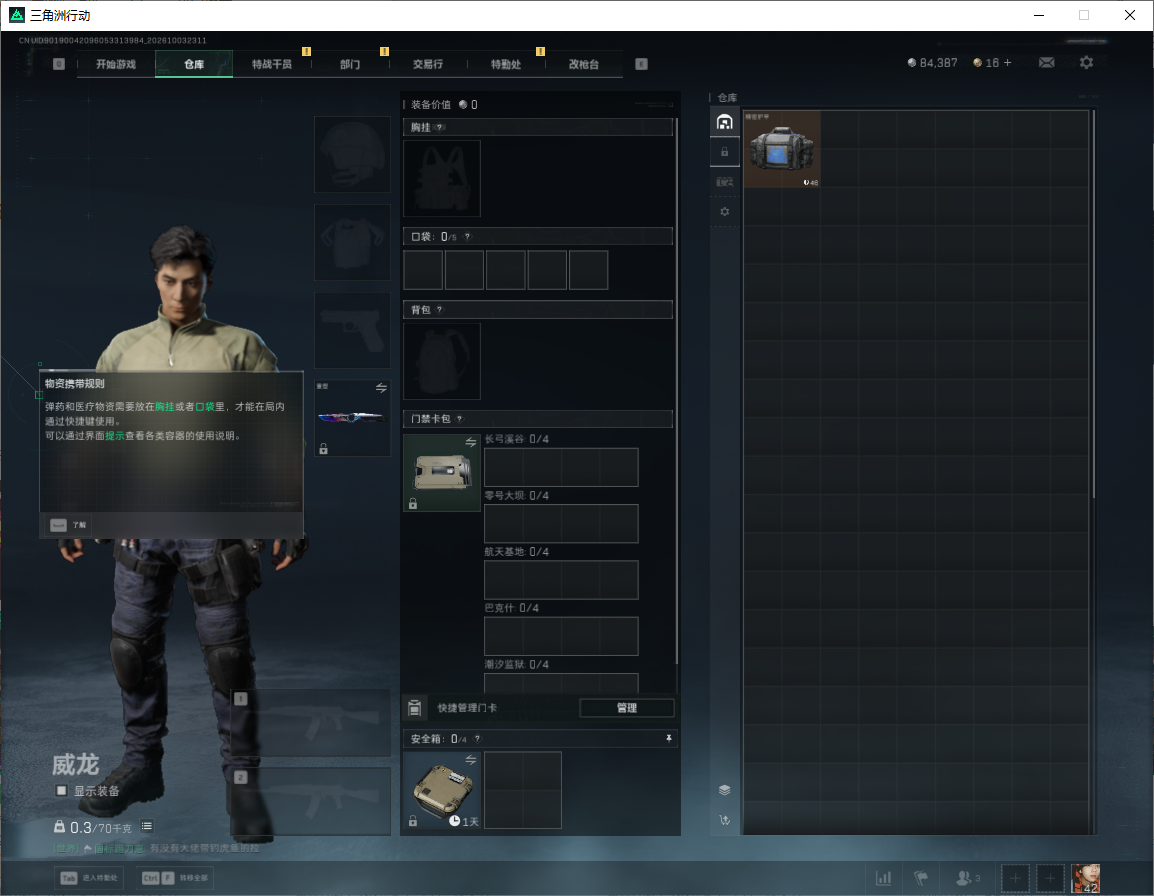This screenshot has width=1154, height=896.
Task: Click the first empty squad plus slot
Action: 1015,878
